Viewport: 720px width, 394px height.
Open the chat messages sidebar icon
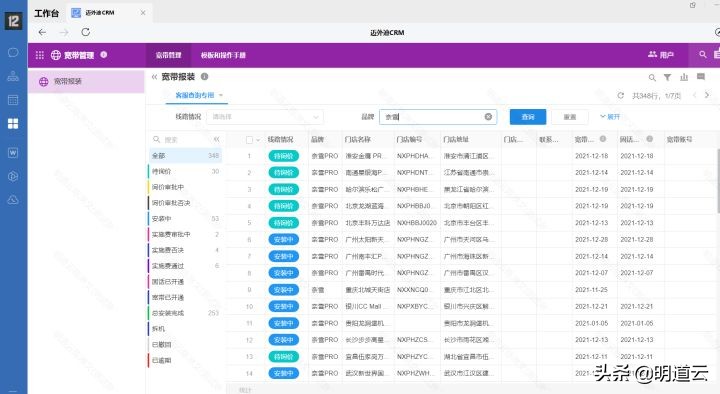pyautogui.click(x=13, y=52)
